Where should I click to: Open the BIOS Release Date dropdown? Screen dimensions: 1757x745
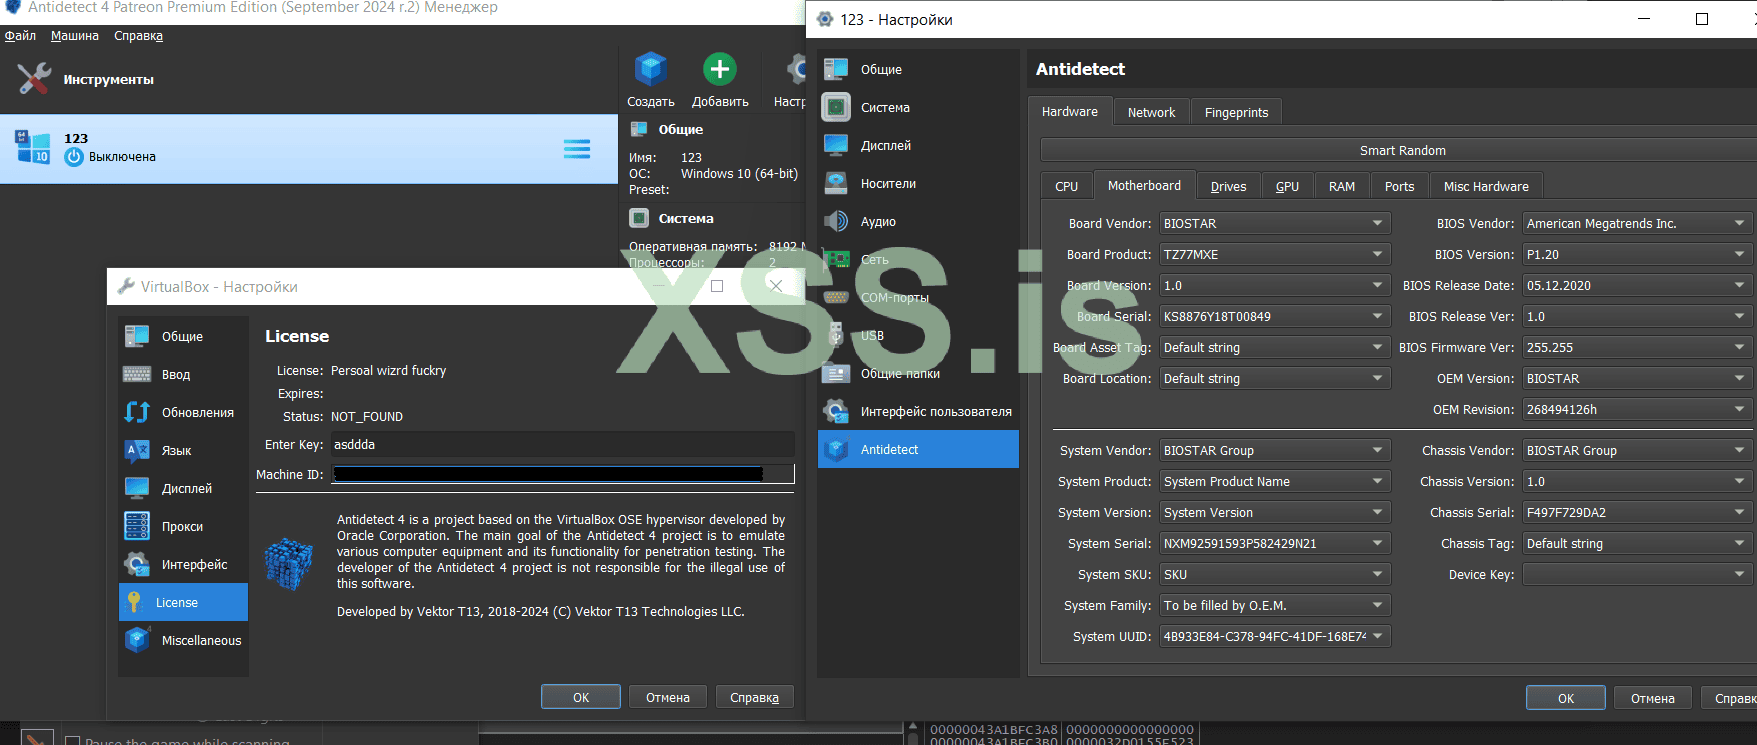tap(1637, 285)
